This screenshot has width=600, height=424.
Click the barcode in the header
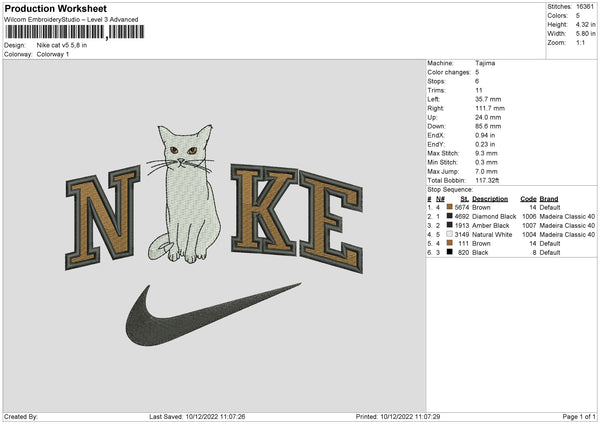(x=74, y=32)
